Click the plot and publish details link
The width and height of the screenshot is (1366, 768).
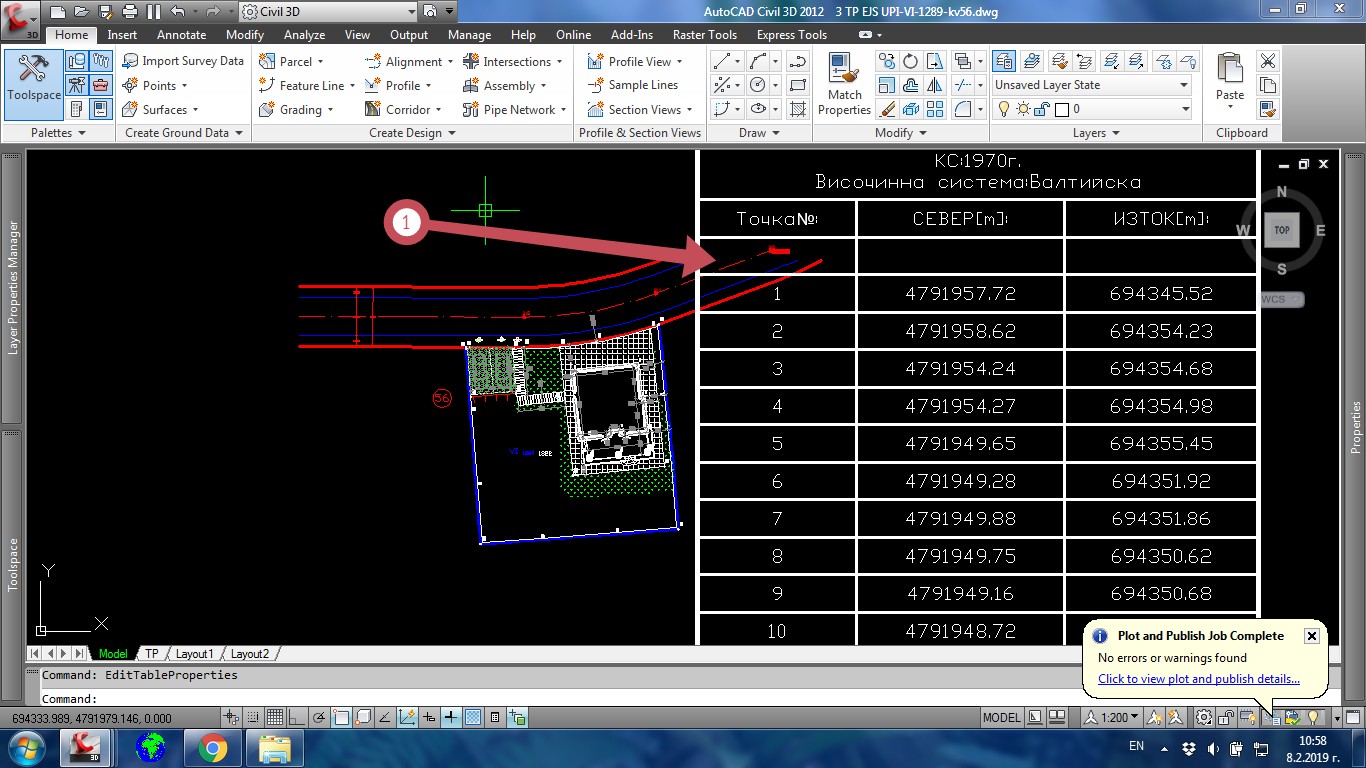pos(1198,679)
